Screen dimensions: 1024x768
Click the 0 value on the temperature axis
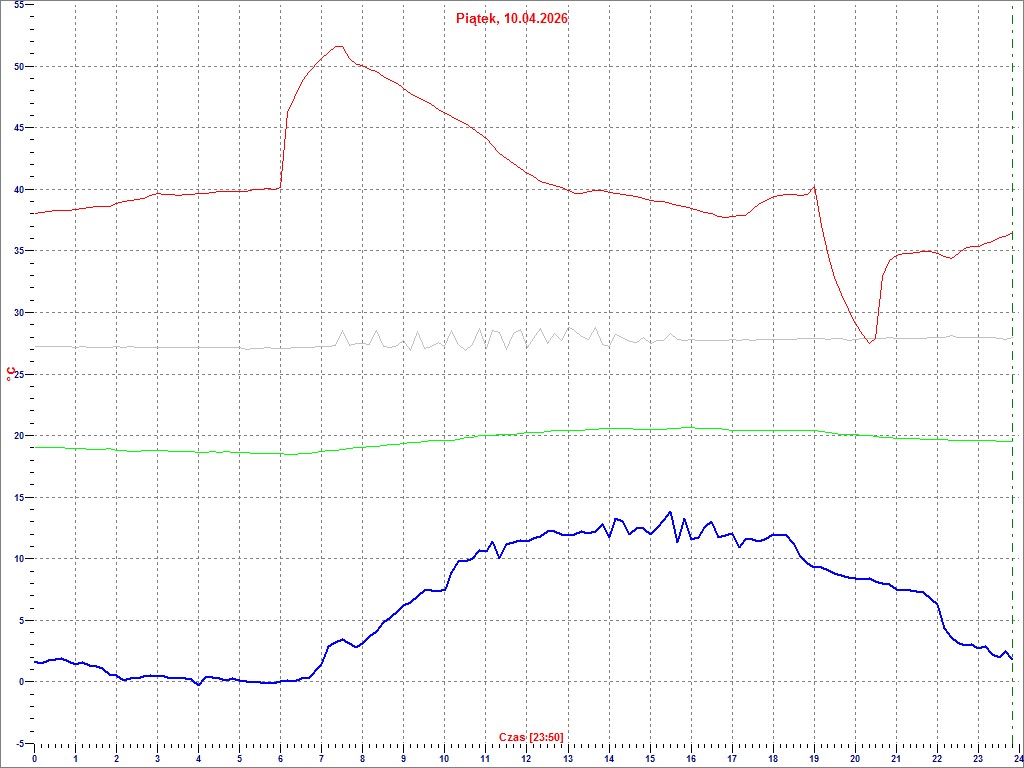click(x=22, y=682)
